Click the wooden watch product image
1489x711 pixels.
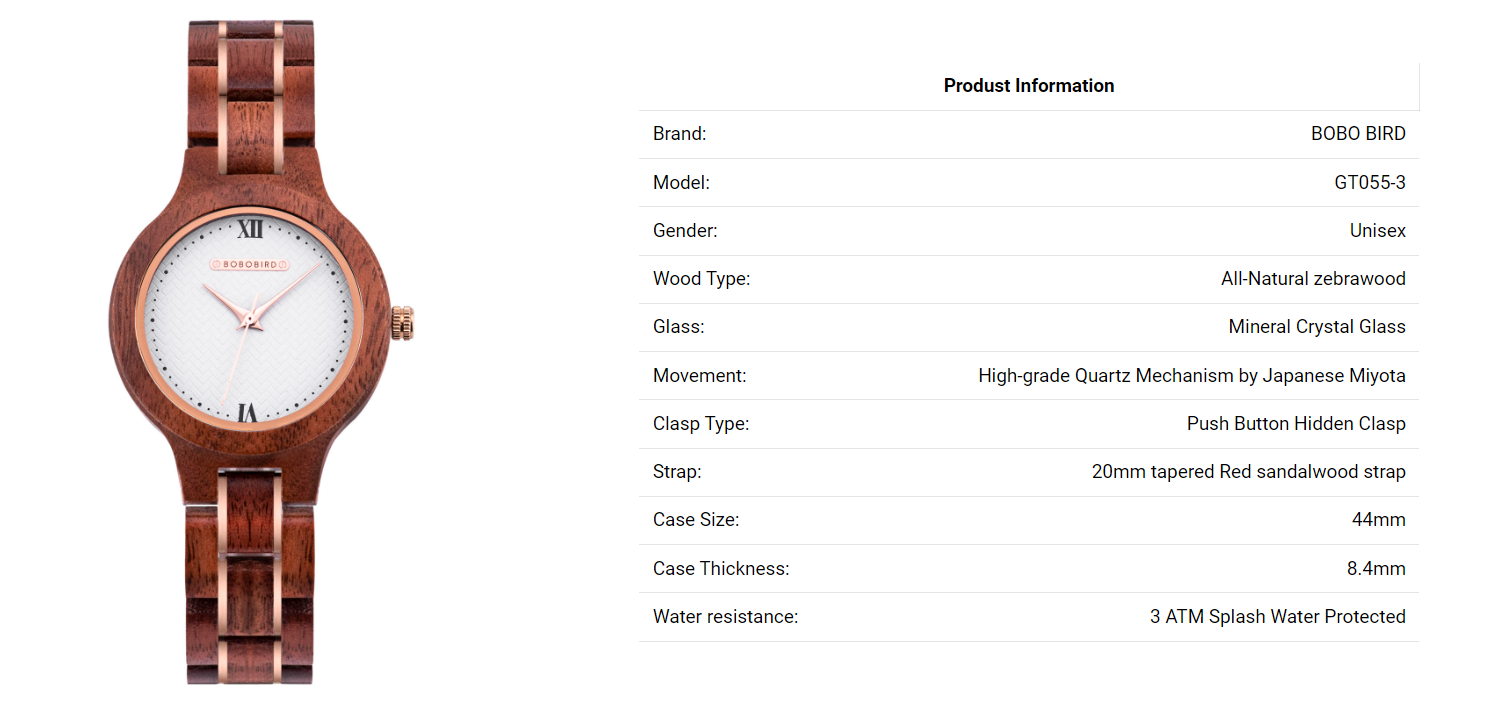click(260, 353)
